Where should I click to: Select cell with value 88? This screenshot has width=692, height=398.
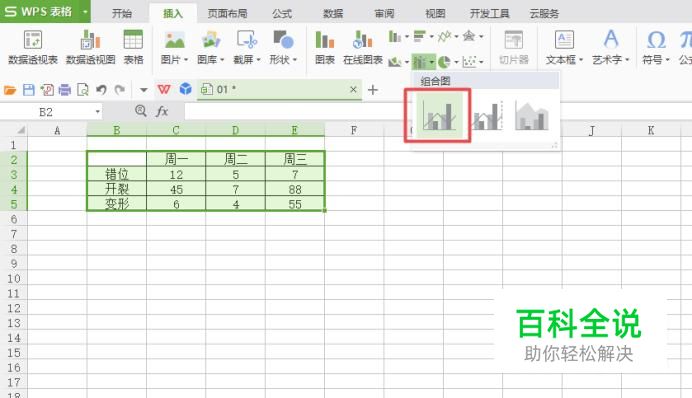click(295, 189)
